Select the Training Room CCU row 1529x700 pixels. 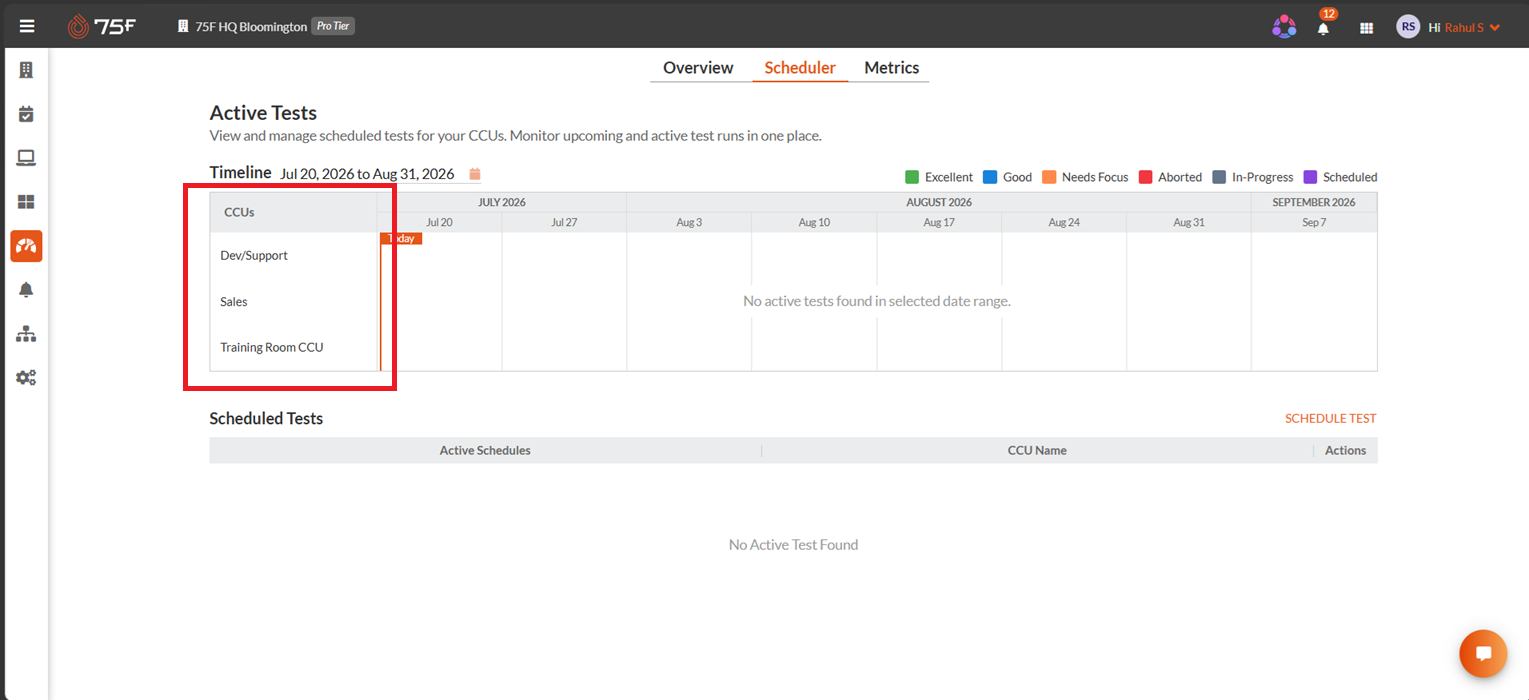[293, 348]
